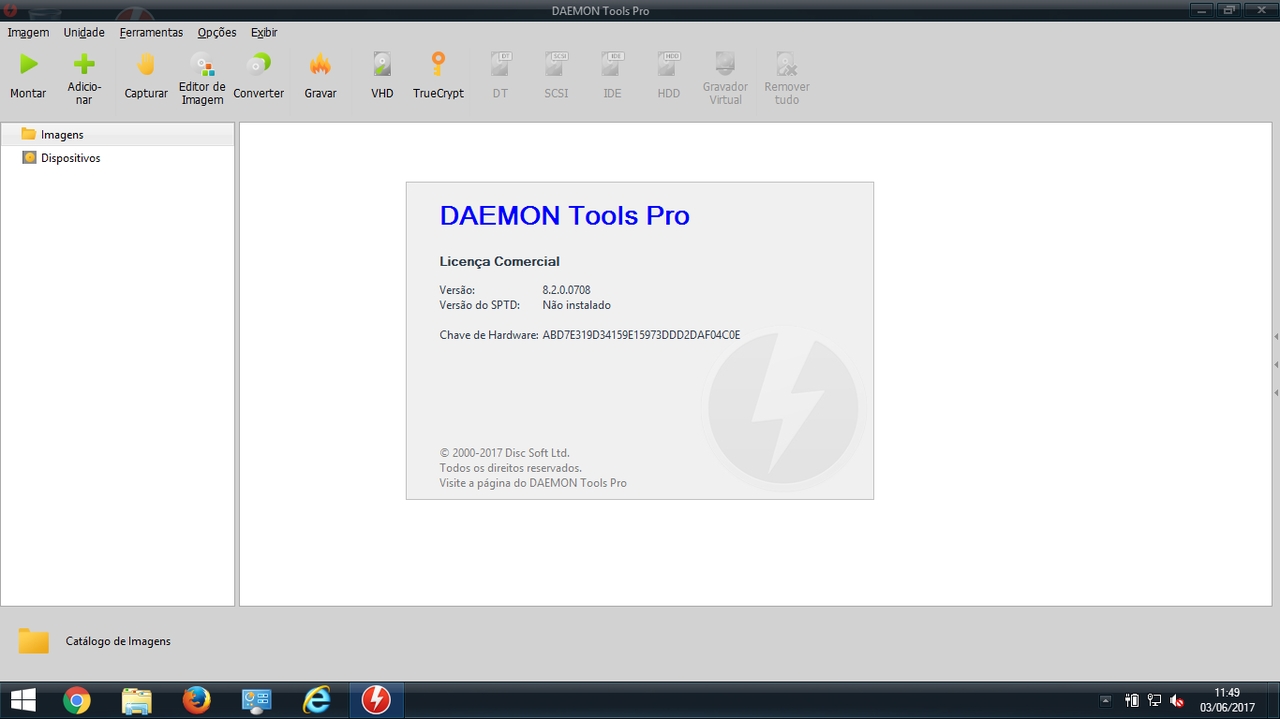
Task: Click the DAEMON Tools taskbar button
Action: click(376, 700)
